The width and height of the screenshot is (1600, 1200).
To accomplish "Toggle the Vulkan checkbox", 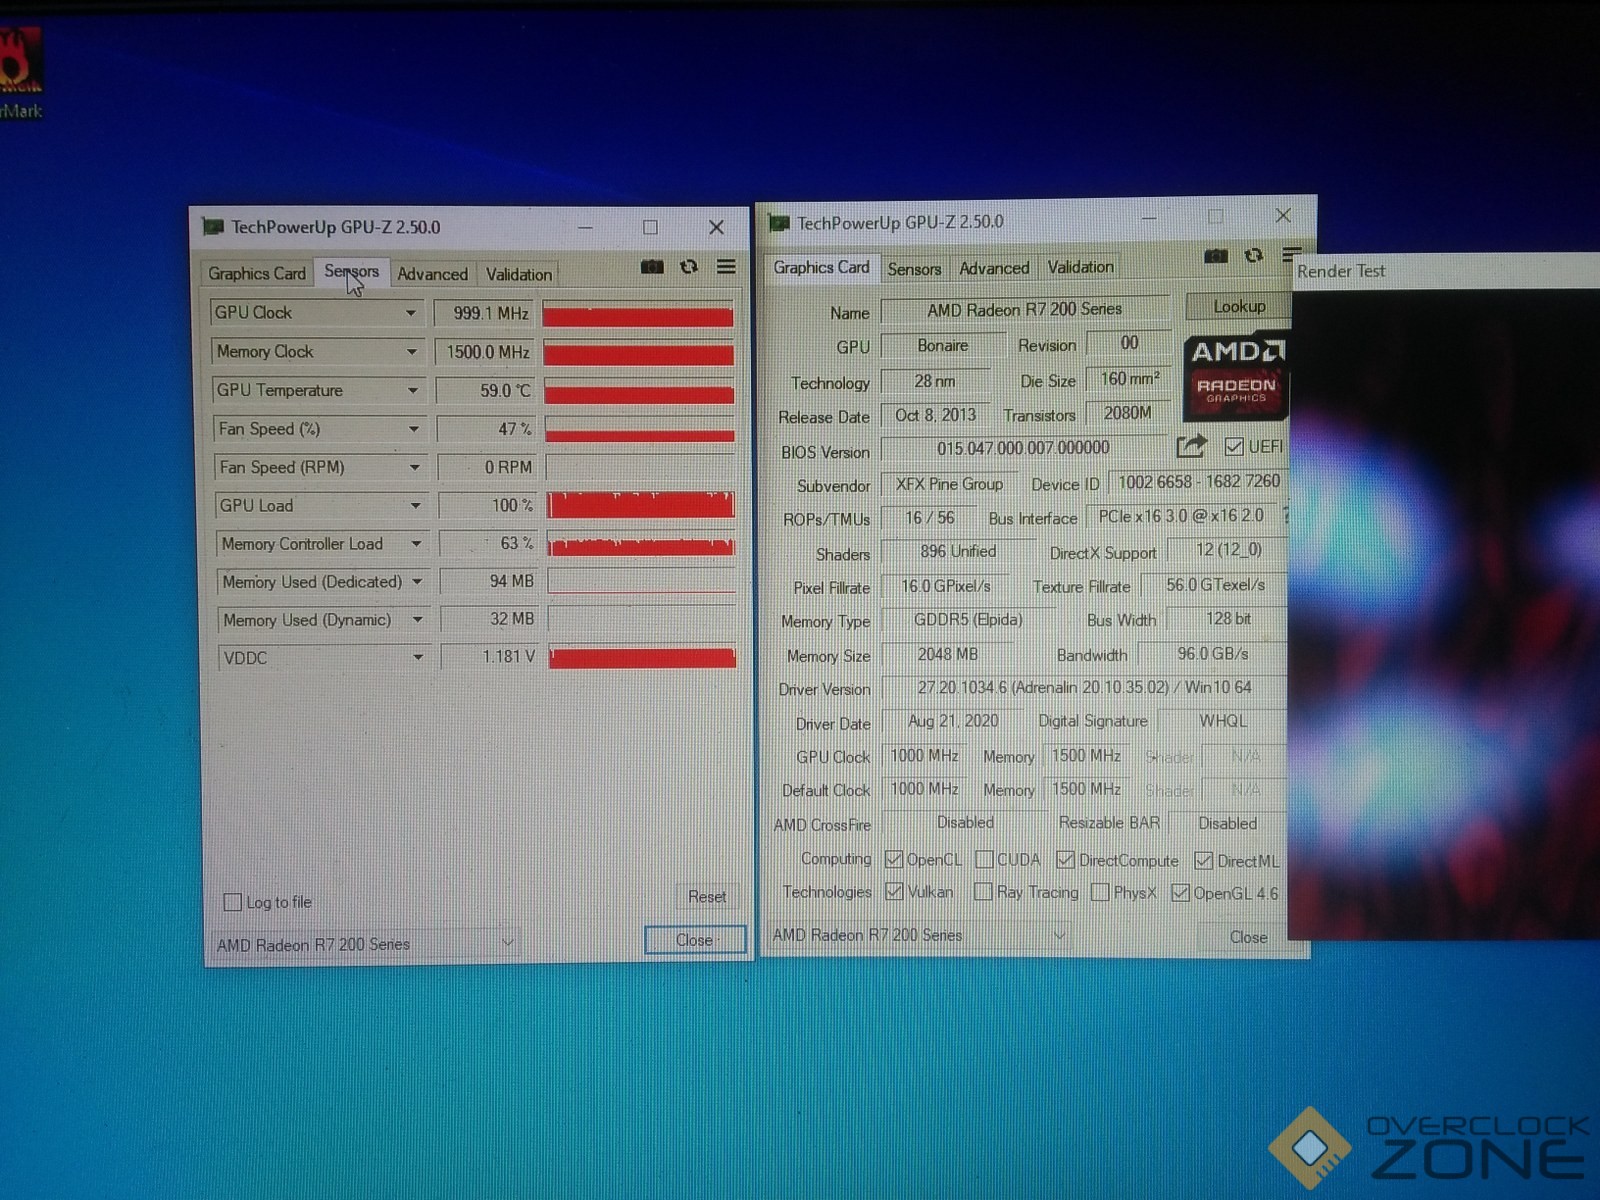I will click(894, 891).
